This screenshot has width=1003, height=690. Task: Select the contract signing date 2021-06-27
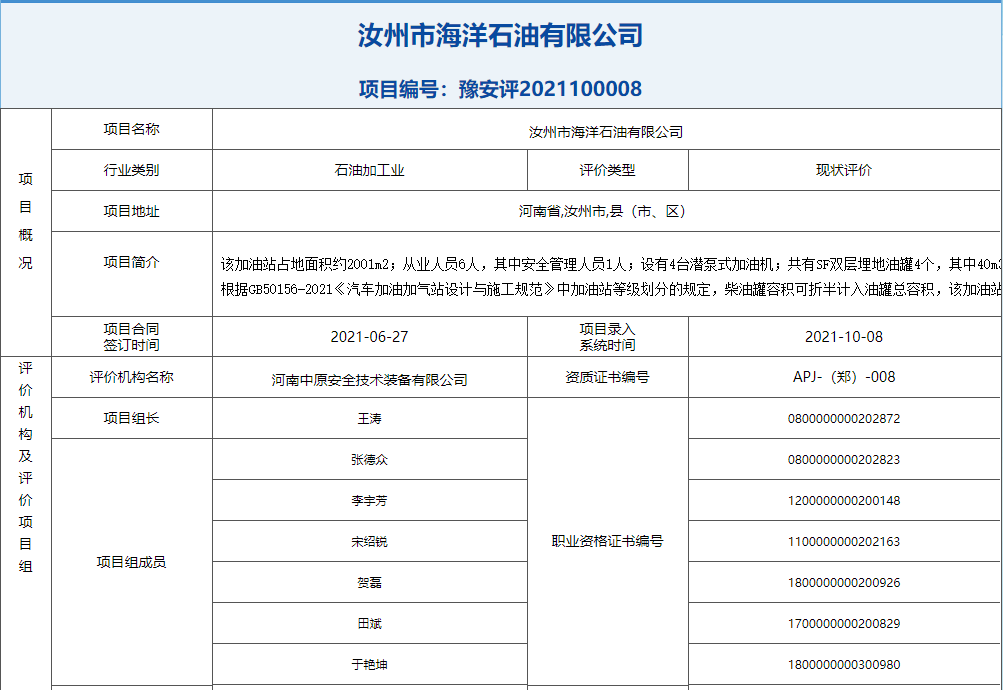pos(369,337)
